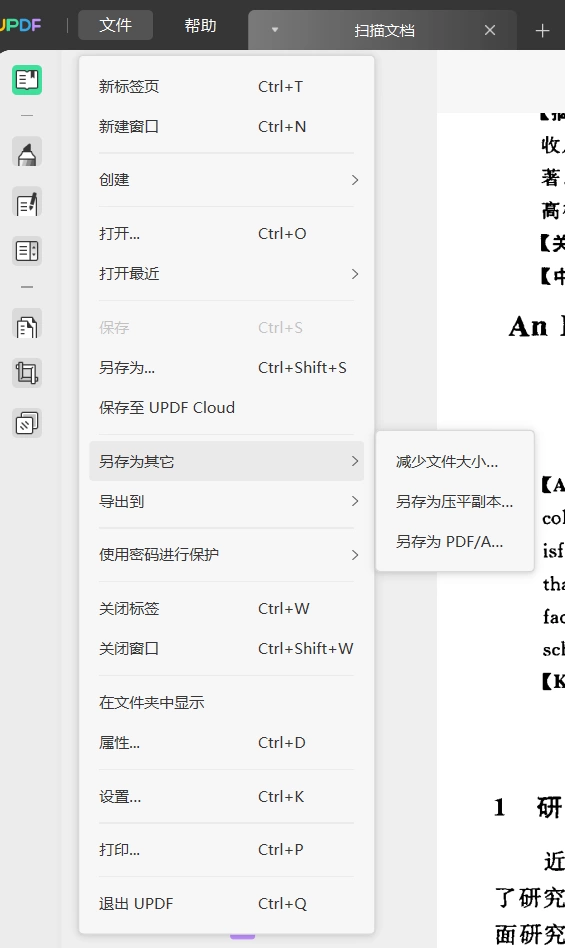The width and height of the screenshot is (565, 948).
Task: Add a new tab with plus icon
Action: click(x=542, y=30)
